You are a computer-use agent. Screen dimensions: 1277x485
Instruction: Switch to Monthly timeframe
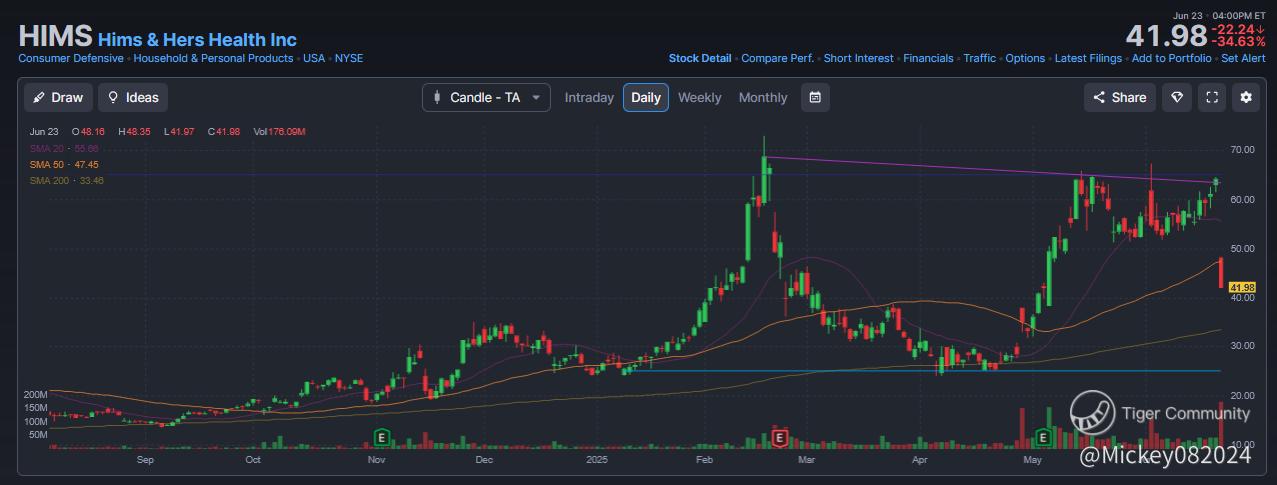pyautogui.click(x=763, y=97)
